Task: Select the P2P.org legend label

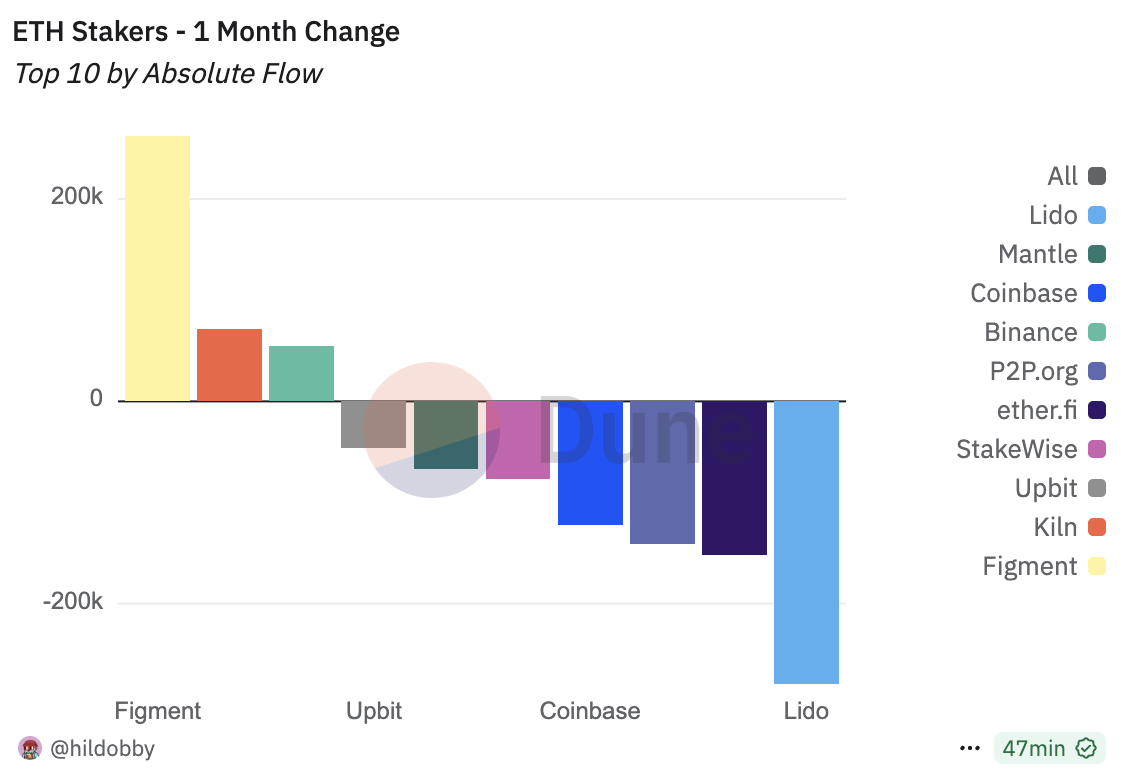Action: pos(1033,371)
